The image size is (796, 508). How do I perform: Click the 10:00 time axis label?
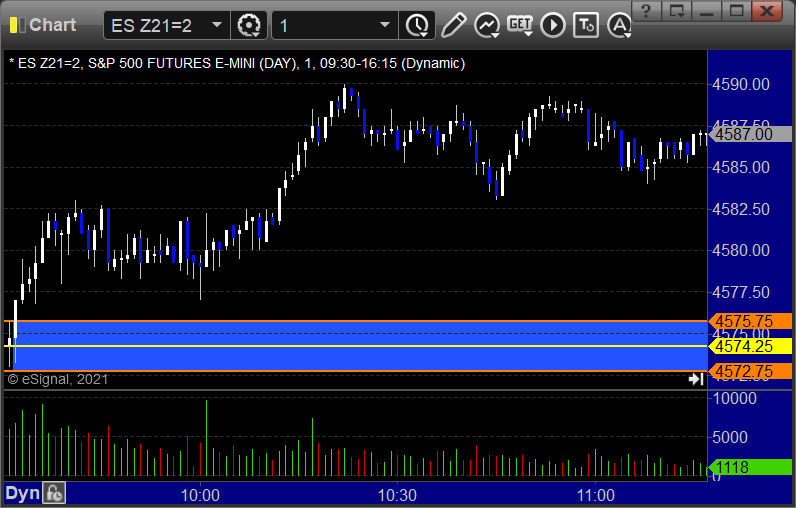[200, 495]
